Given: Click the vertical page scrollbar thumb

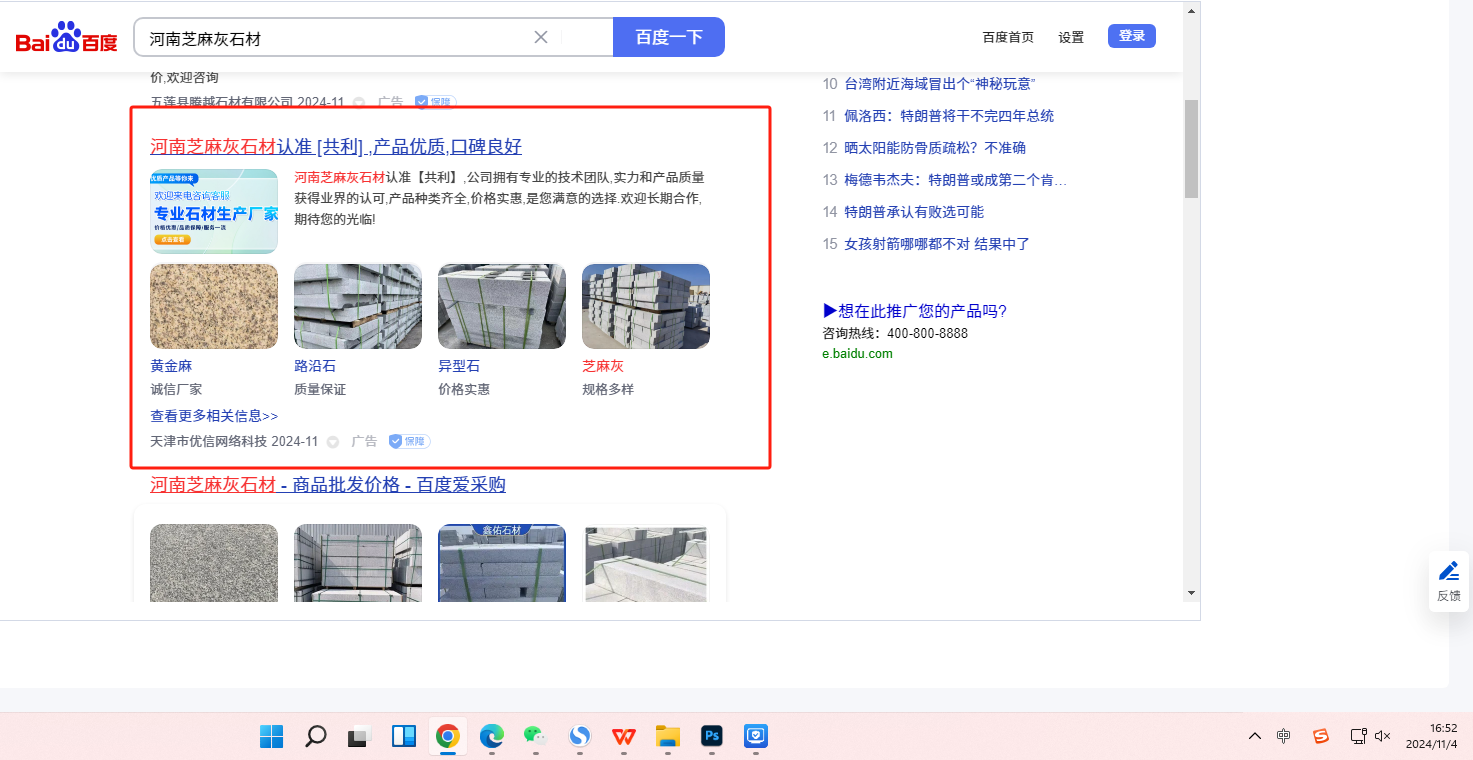Looking at the screenshot, I should click(x=1191, y=149).
